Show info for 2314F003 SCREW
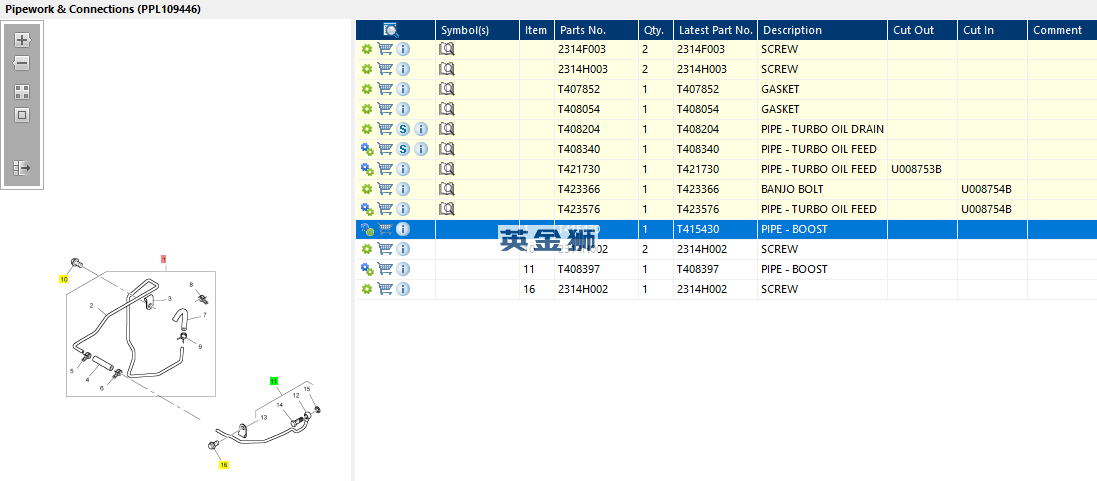 pos(403,50)
